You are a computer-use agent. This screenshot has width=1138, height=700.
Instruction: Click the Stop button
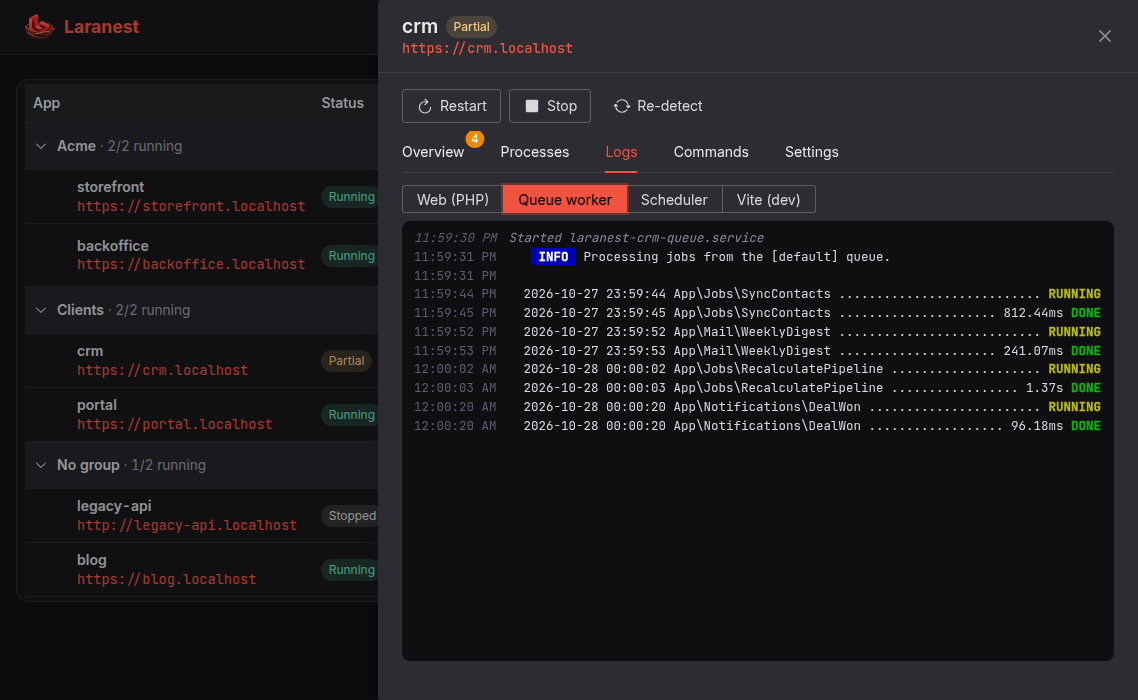pos(550,106)
